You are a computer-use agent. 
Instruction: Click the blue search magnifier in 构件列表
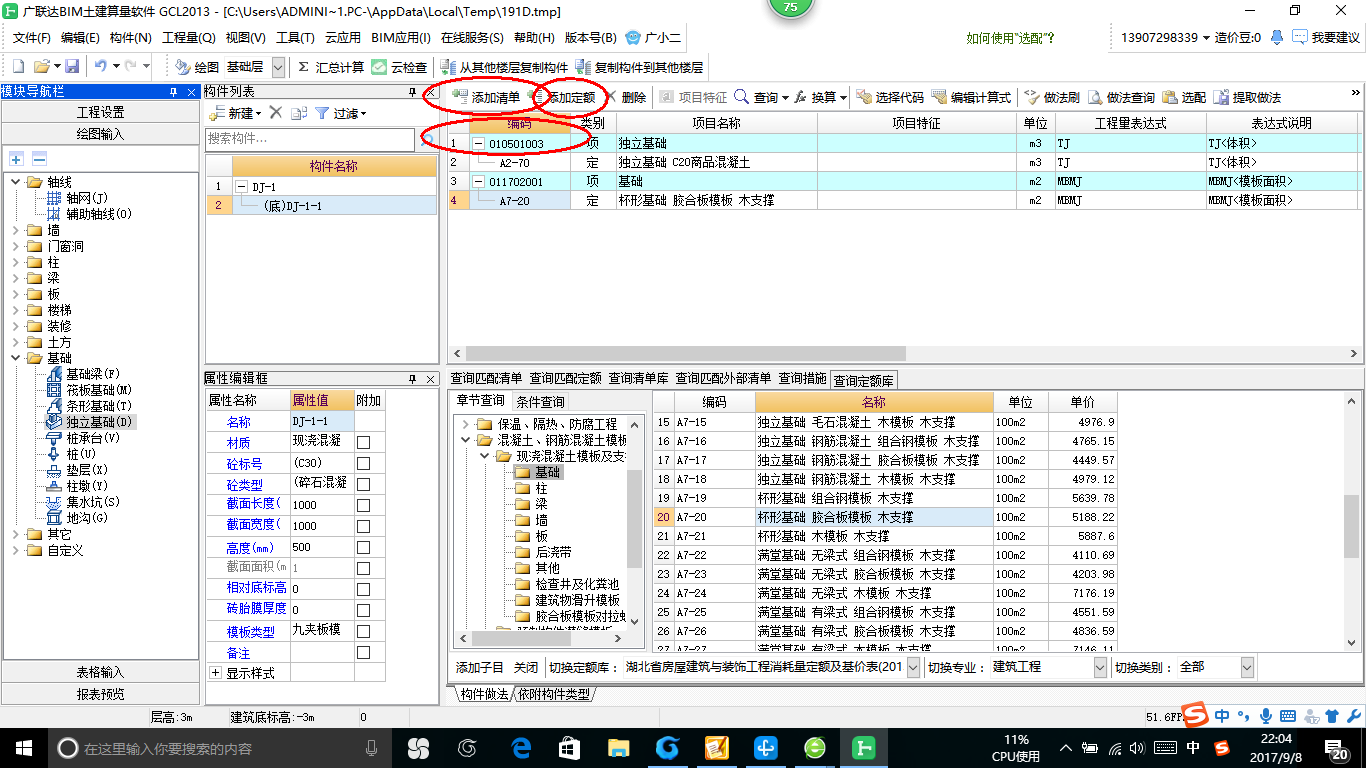[x=427, y=139]
